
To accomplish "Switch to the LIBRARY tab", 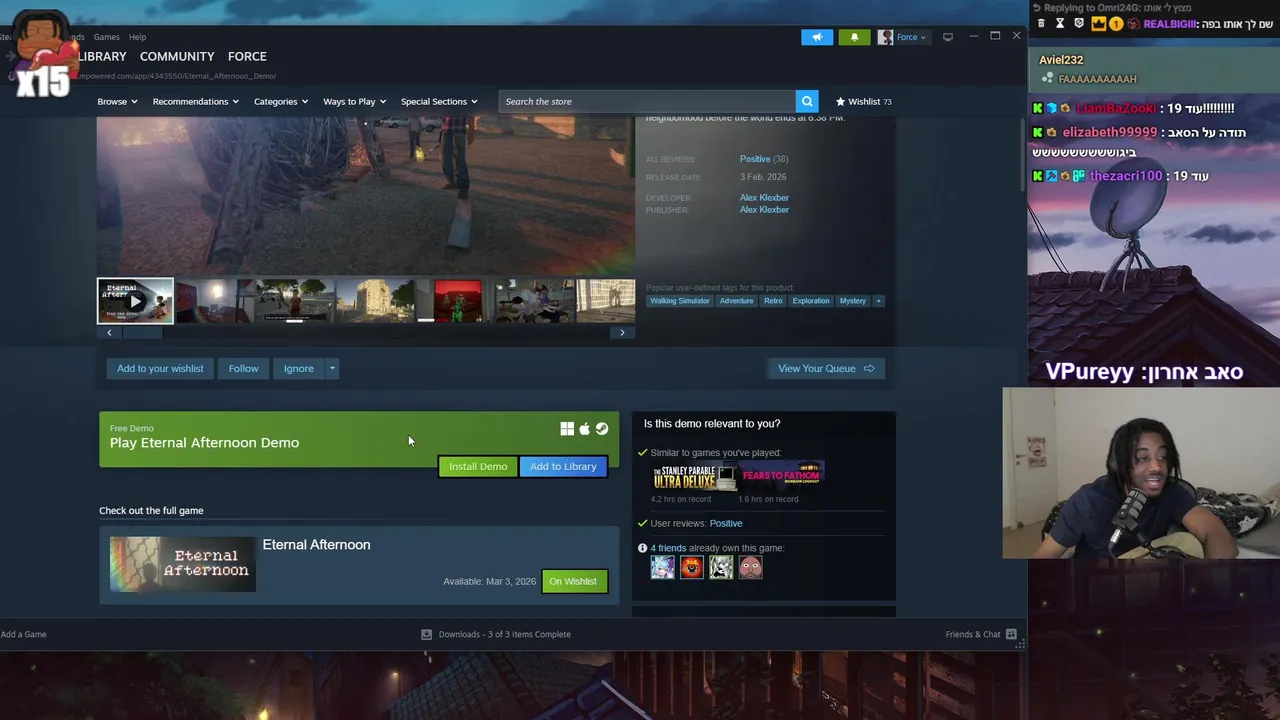I will coord(102,57).
